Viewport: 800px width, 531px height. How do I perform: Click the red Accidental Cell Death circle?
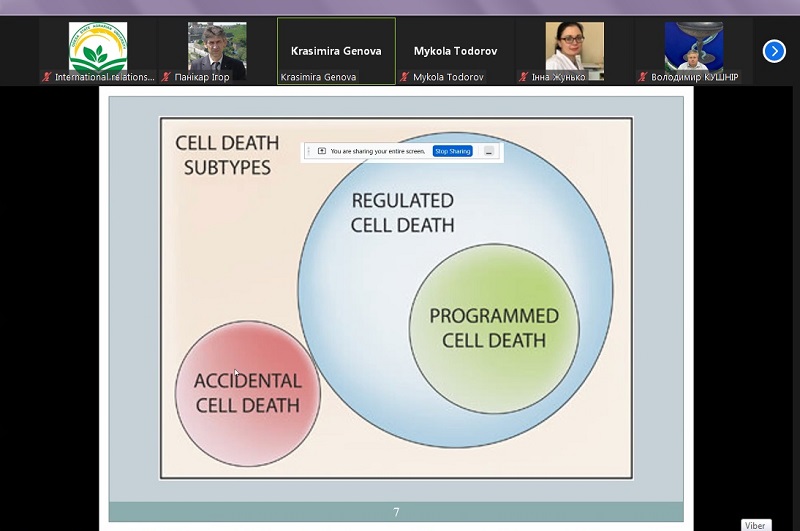247,393
